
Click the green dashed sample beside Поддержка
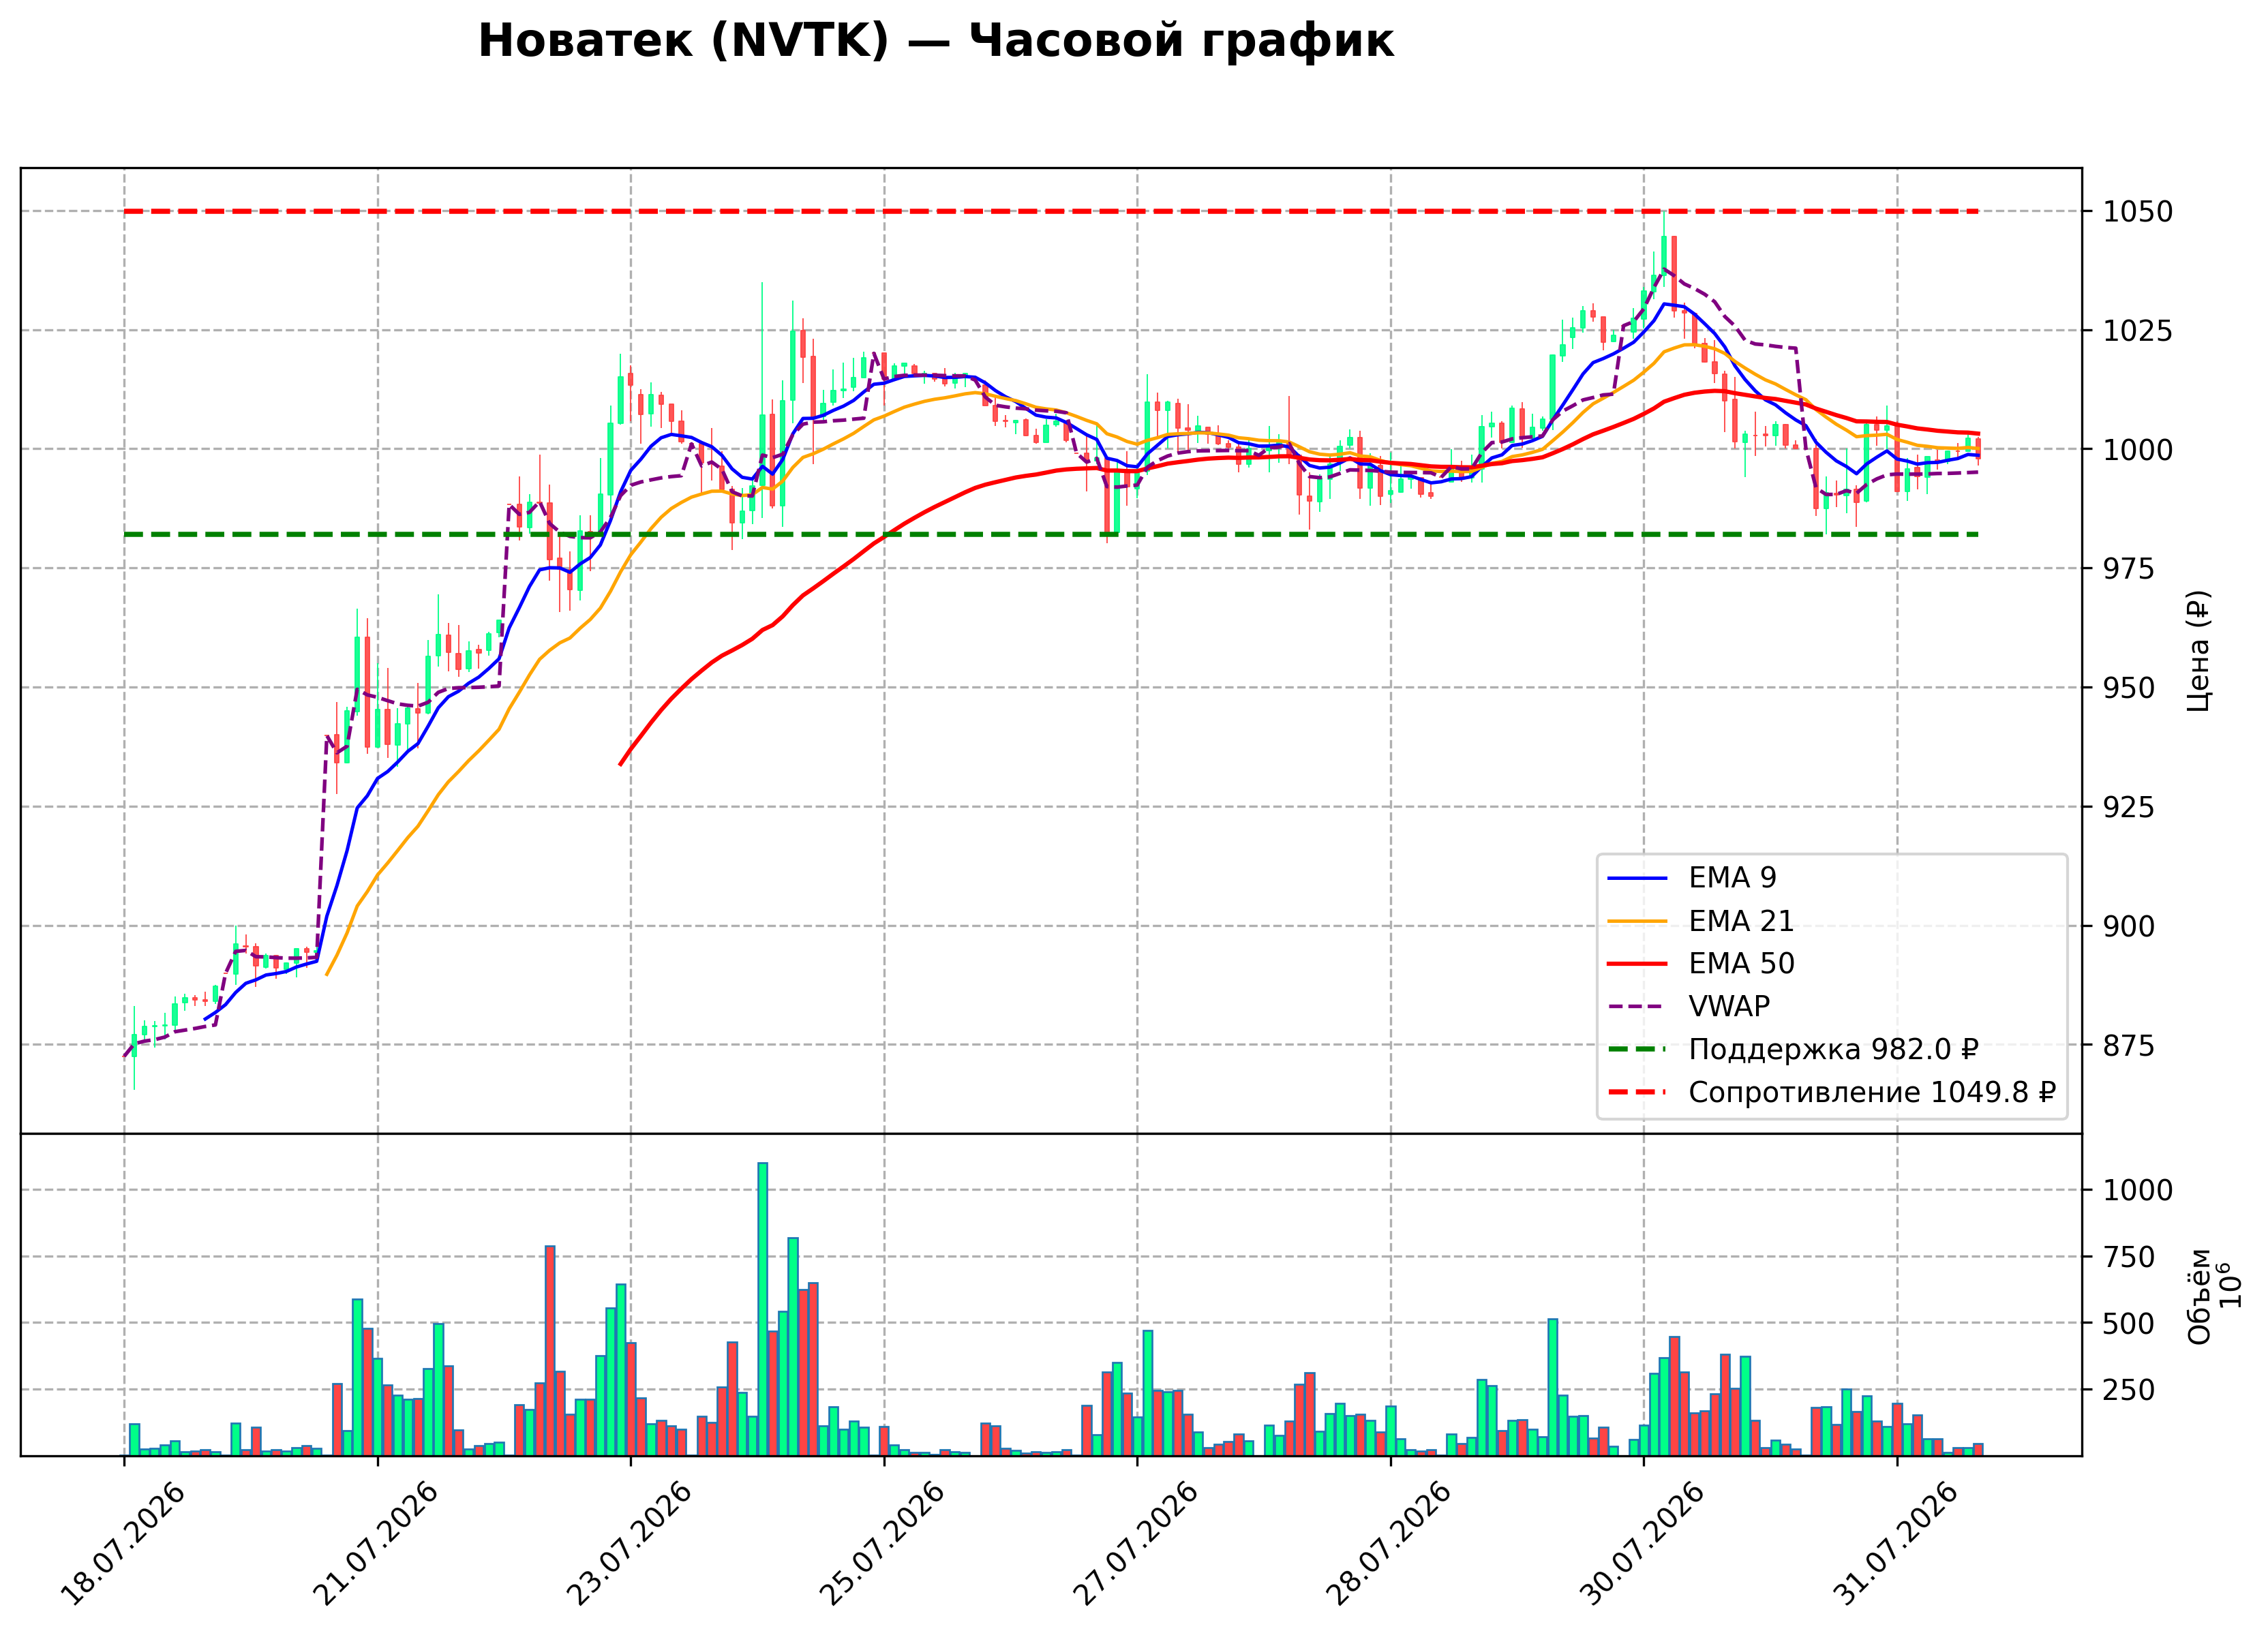(x=1637, y=1050)
